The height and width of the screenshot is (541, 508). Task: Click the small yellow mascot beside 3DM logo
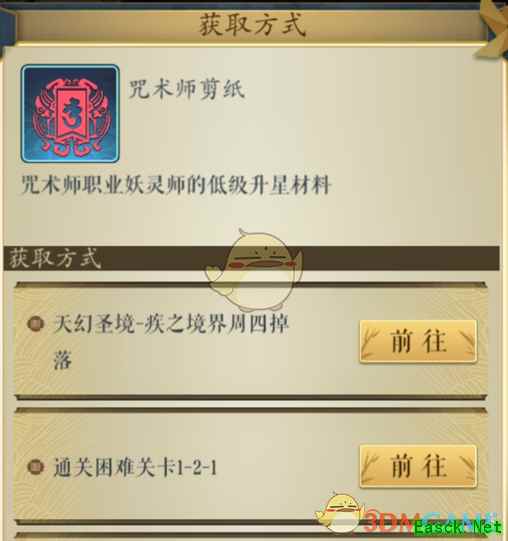tap(340, 513)
